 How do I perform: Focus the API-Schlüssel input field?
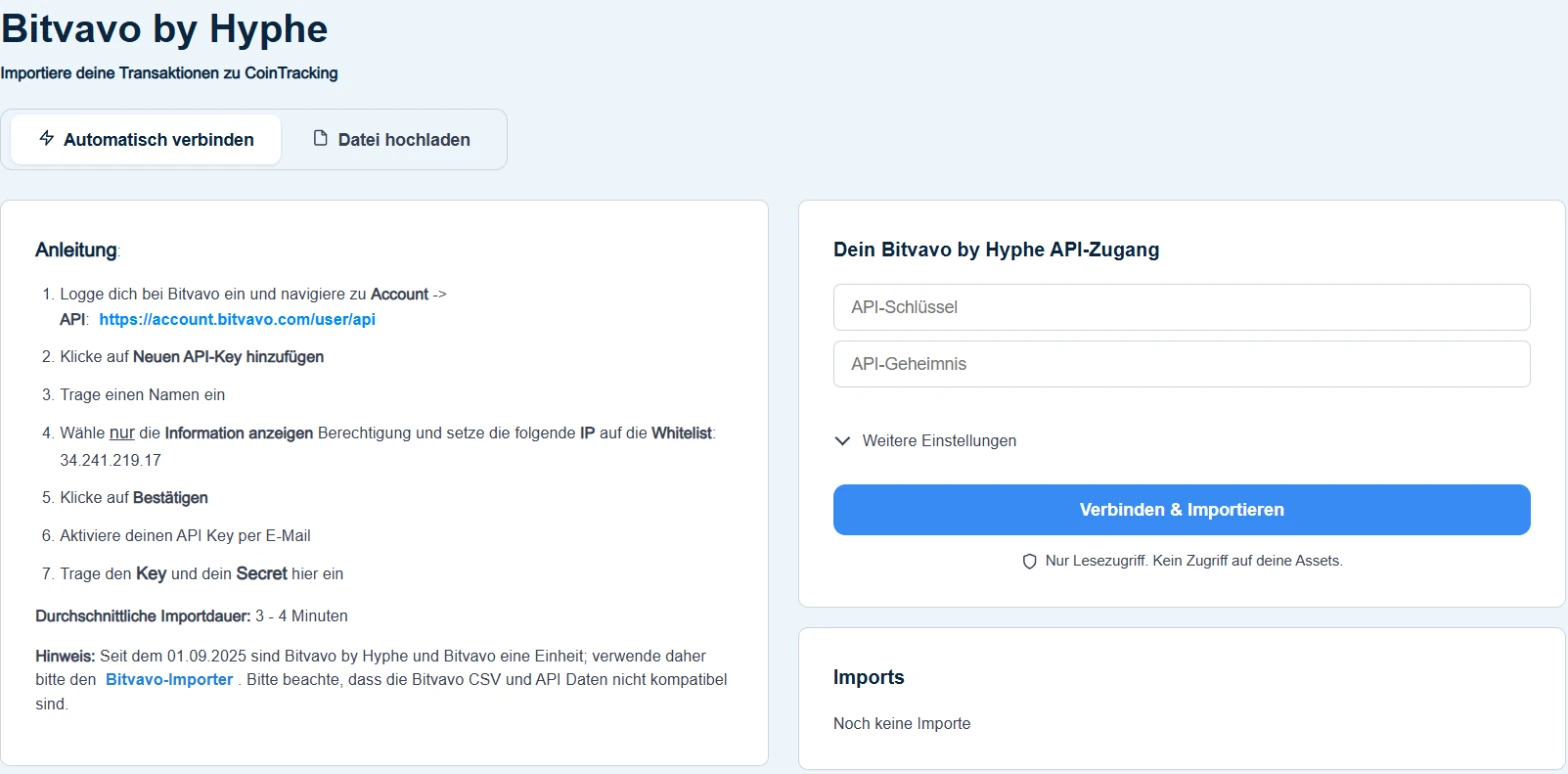pyautogui.click(x=1181, y=307)
